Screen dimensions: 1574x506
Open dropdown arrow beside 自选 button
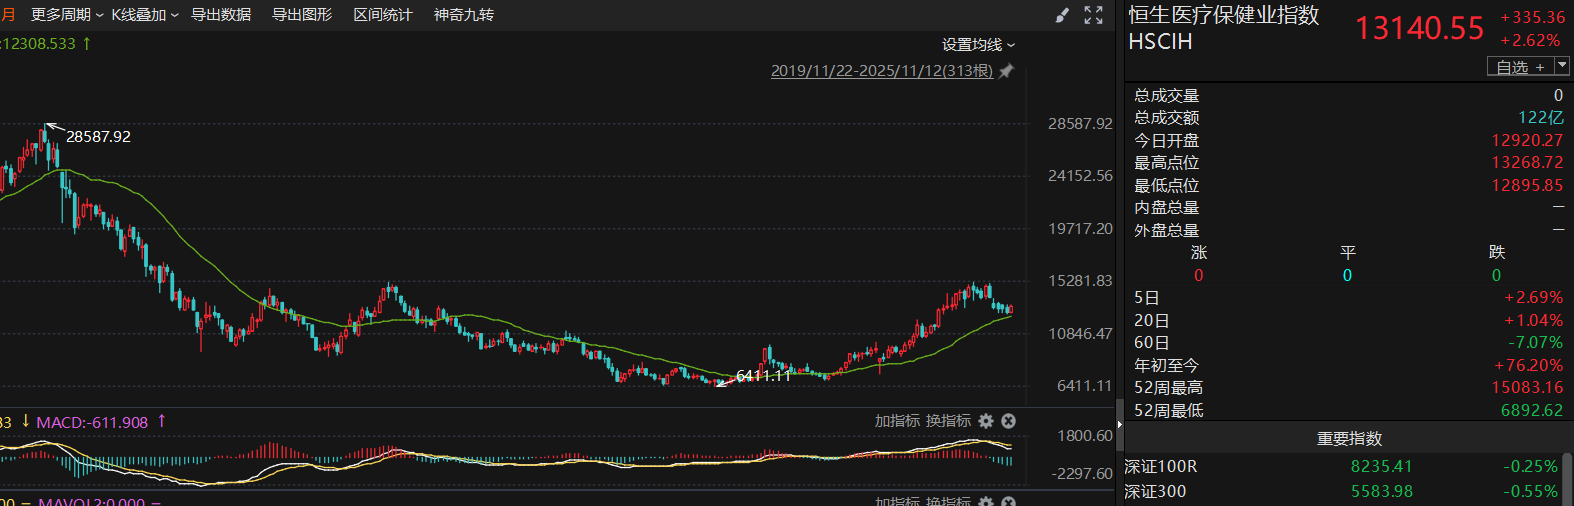[x=1562, y=66]
